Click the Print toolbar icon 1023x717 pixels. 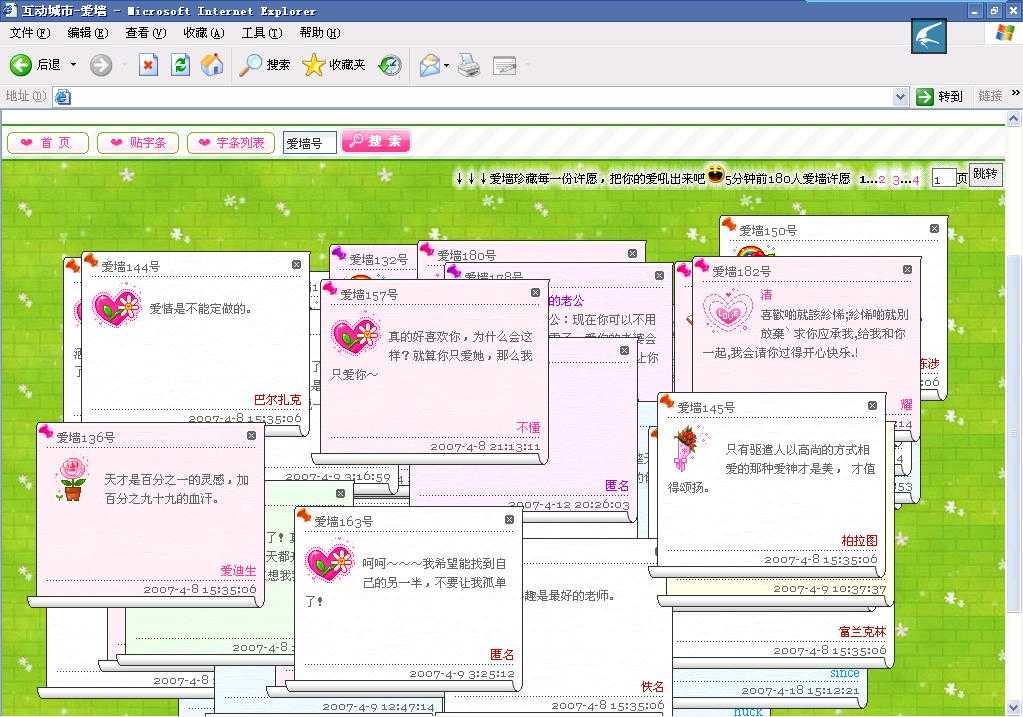tap(469, 66)
